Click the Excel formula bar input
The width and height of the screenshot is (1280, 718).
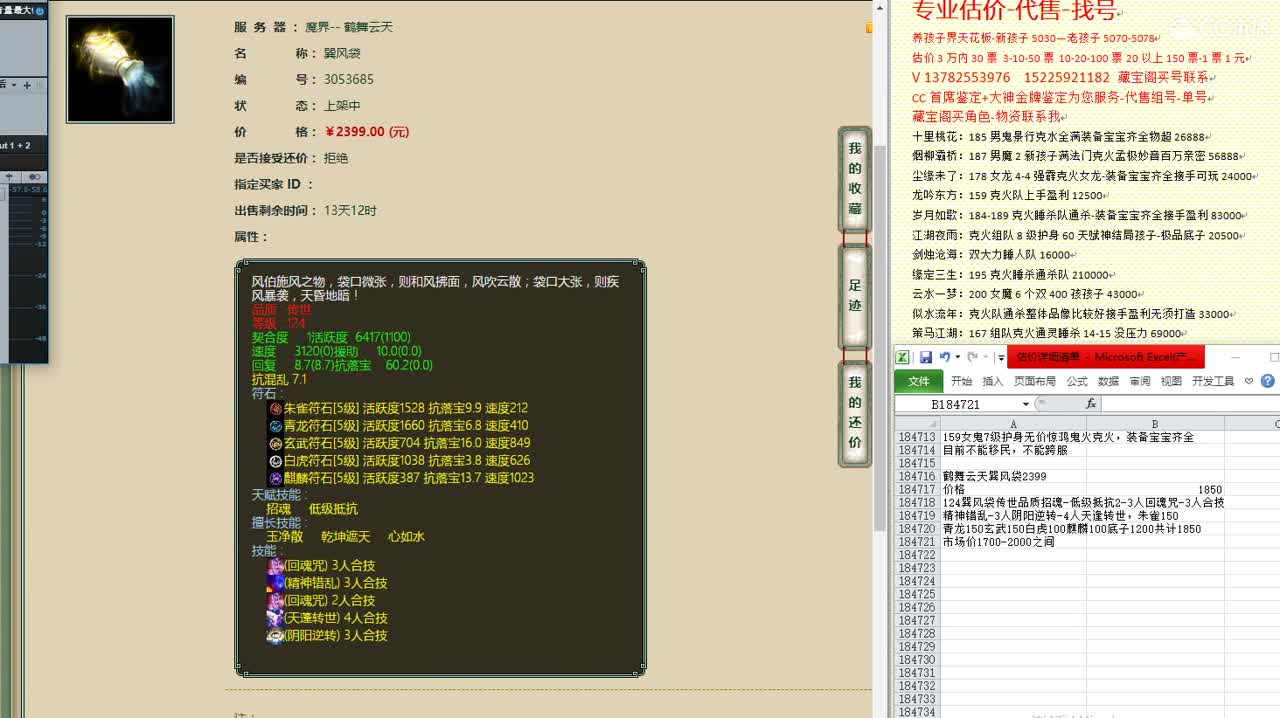(x=1189, y=404)
